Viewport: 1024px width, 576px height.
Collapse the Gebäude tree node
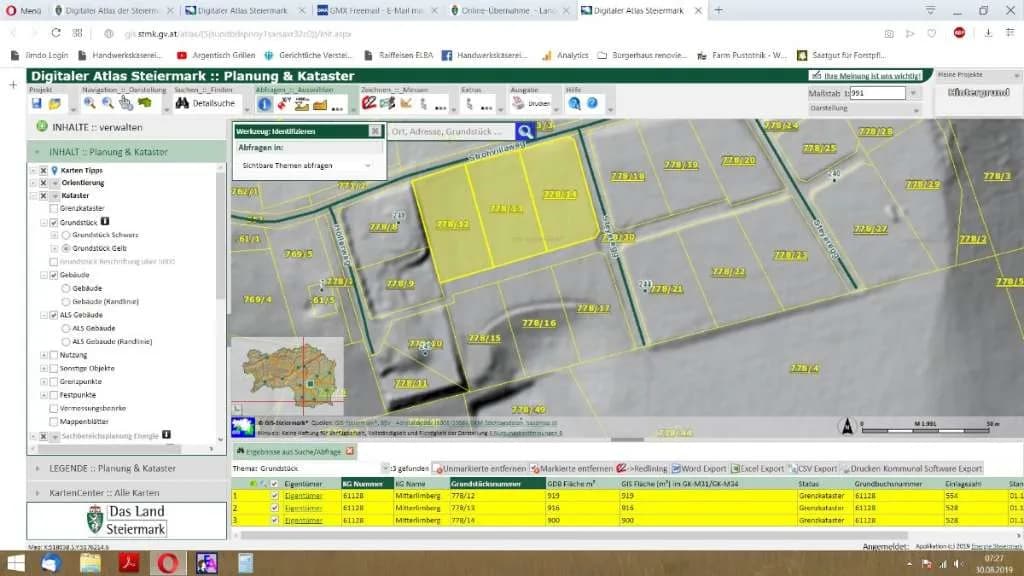44,275
